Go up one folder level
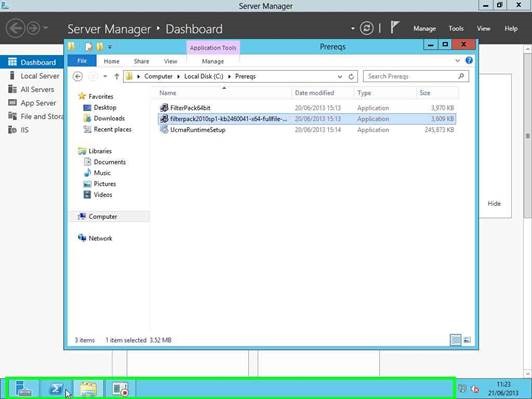 (x=116, y=76)
